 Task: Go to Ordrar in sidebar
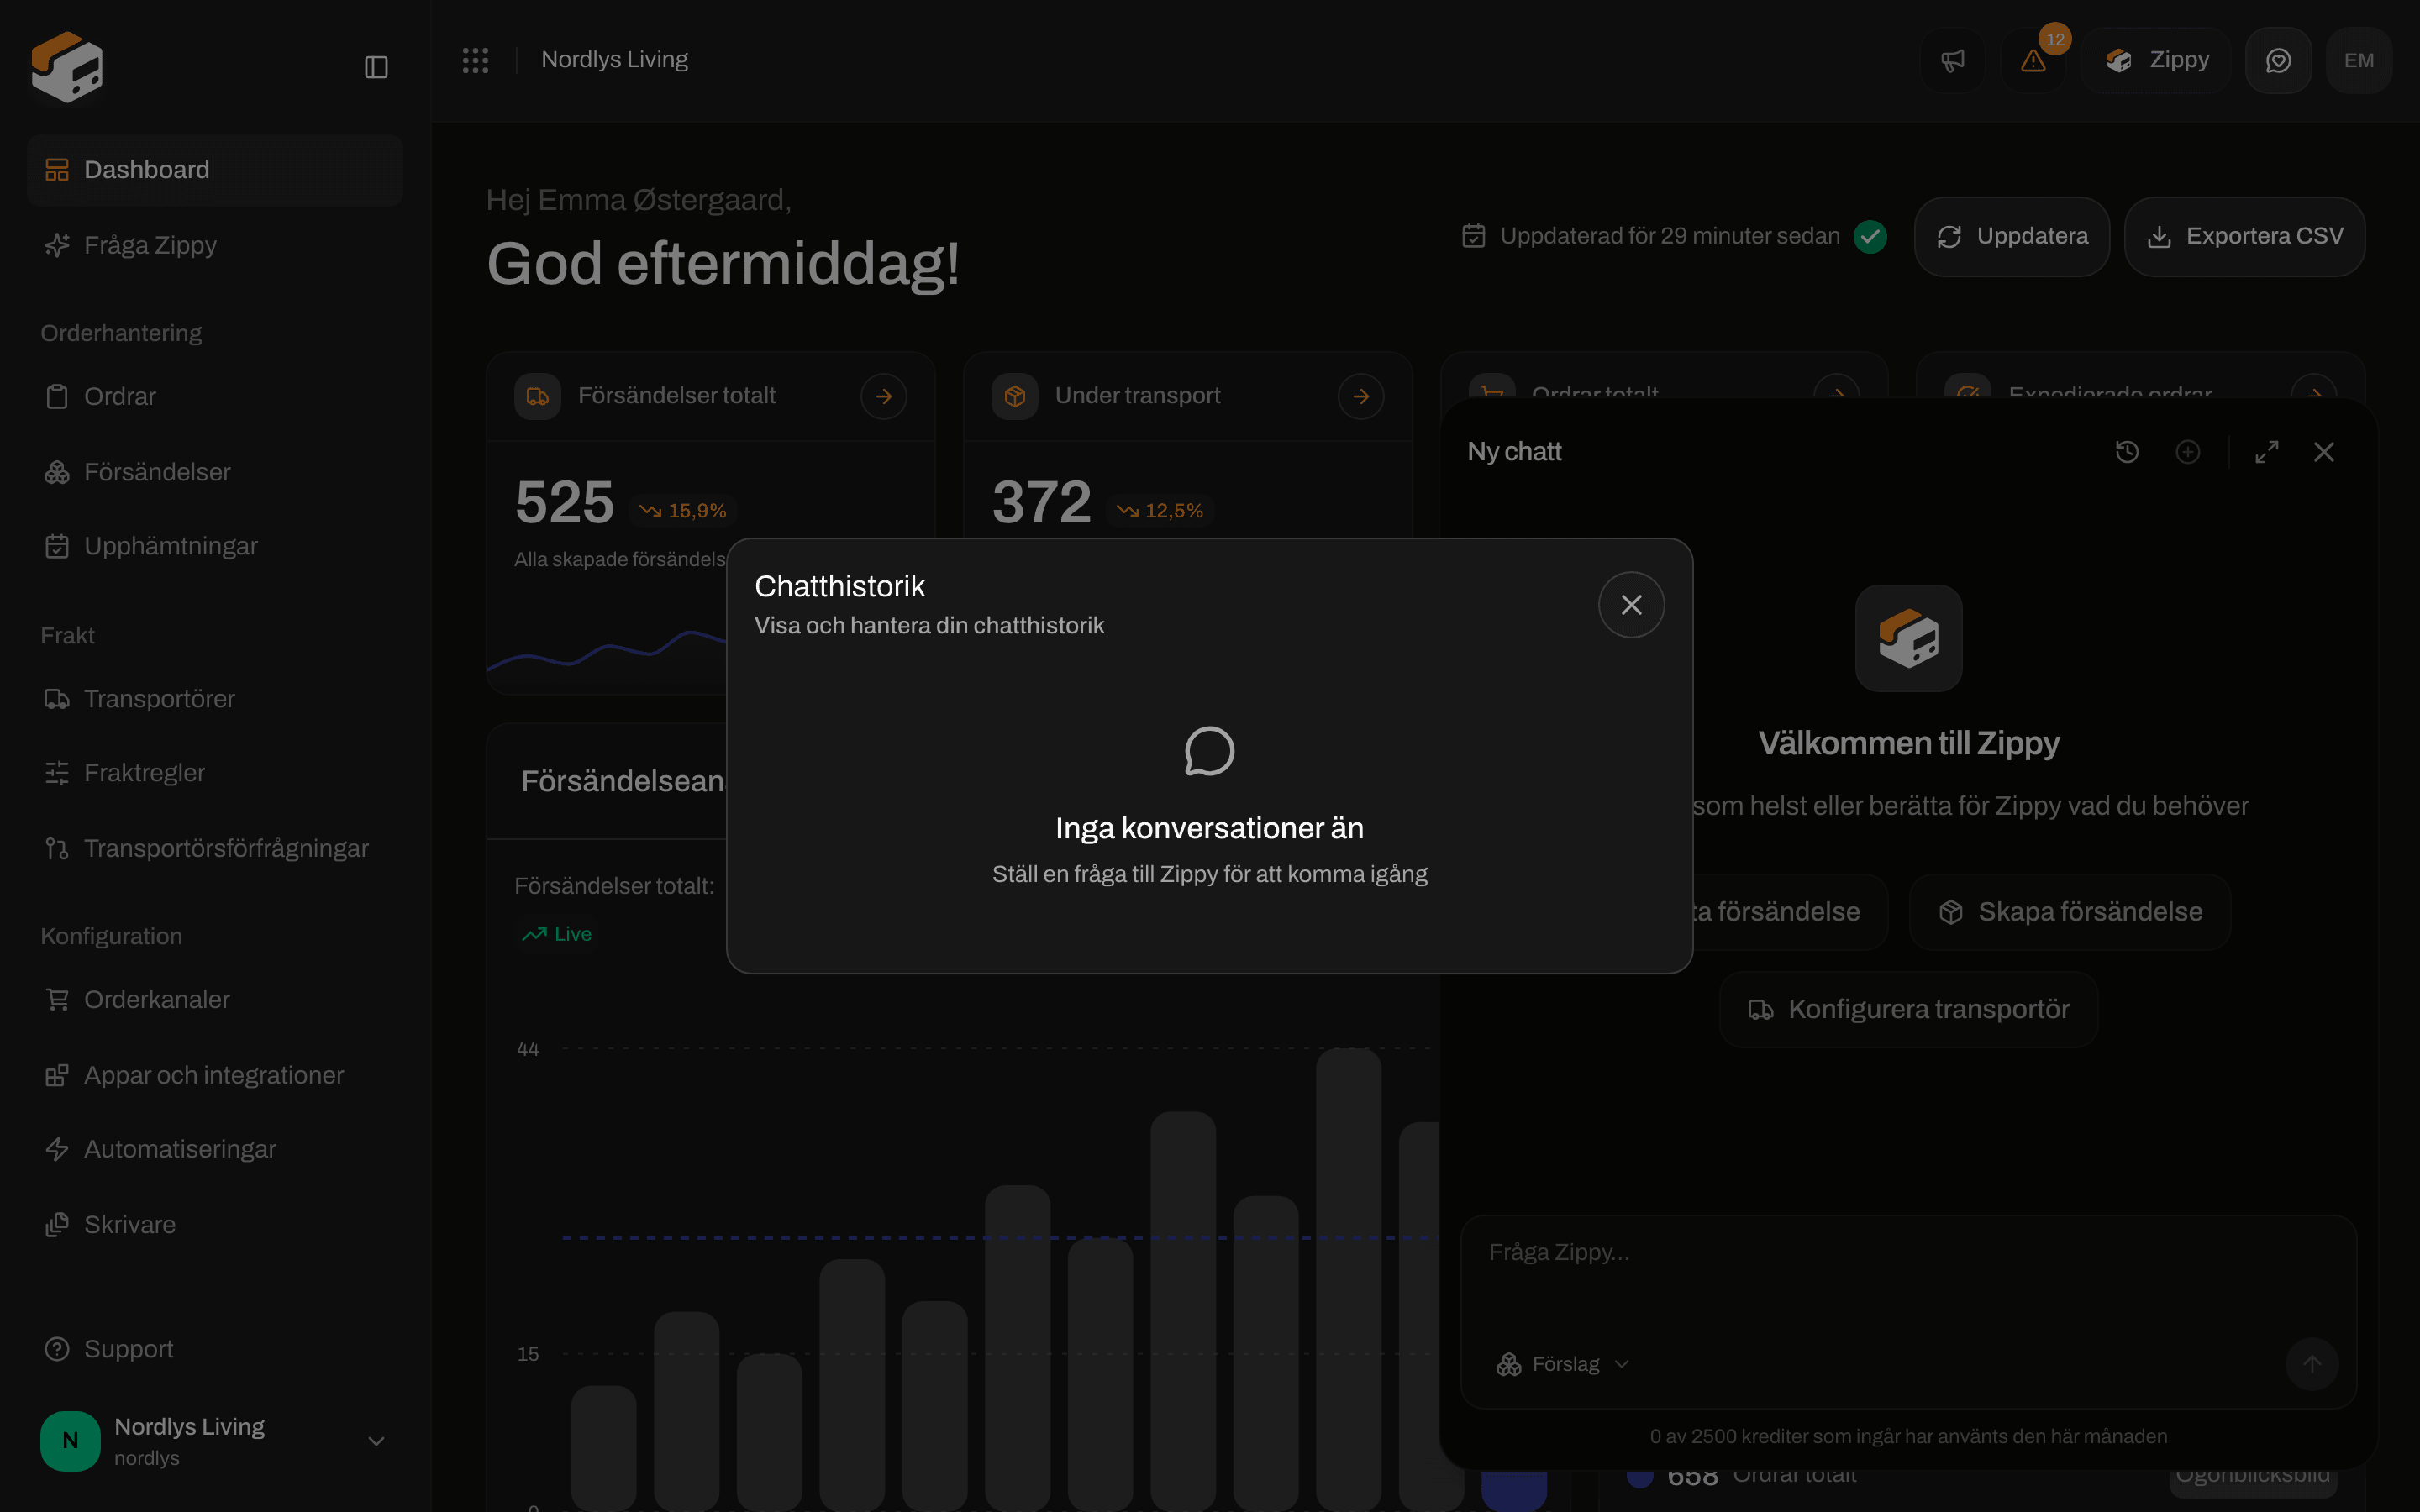215,396
